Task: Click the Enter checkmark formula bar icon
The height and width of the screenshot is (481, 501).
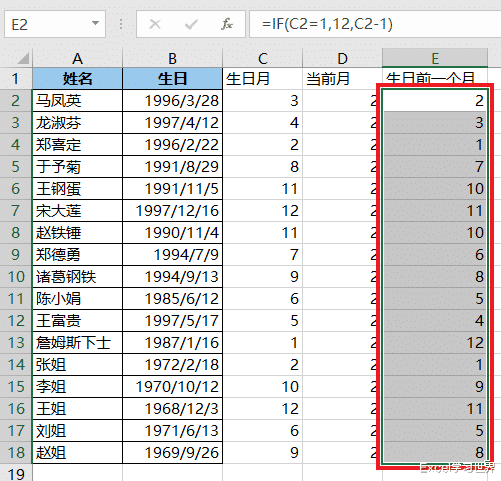Action: coord(191,24)
